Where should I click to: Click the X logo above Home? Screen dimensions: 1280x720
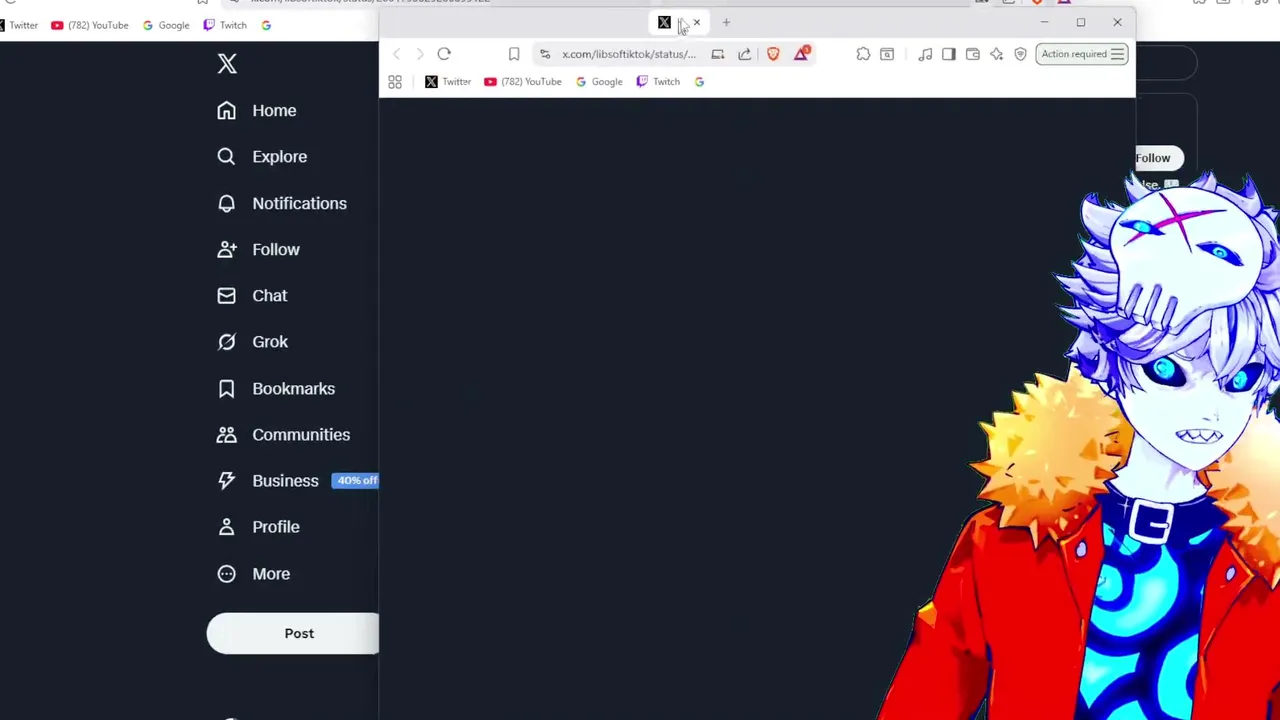227,64
